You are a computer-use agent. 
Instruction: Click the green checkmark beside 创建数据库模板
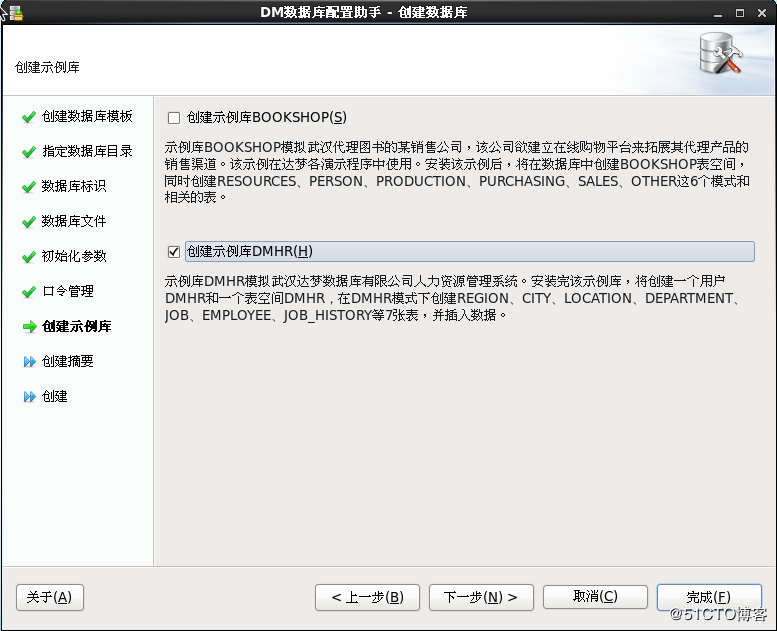(x=29, y=117)
